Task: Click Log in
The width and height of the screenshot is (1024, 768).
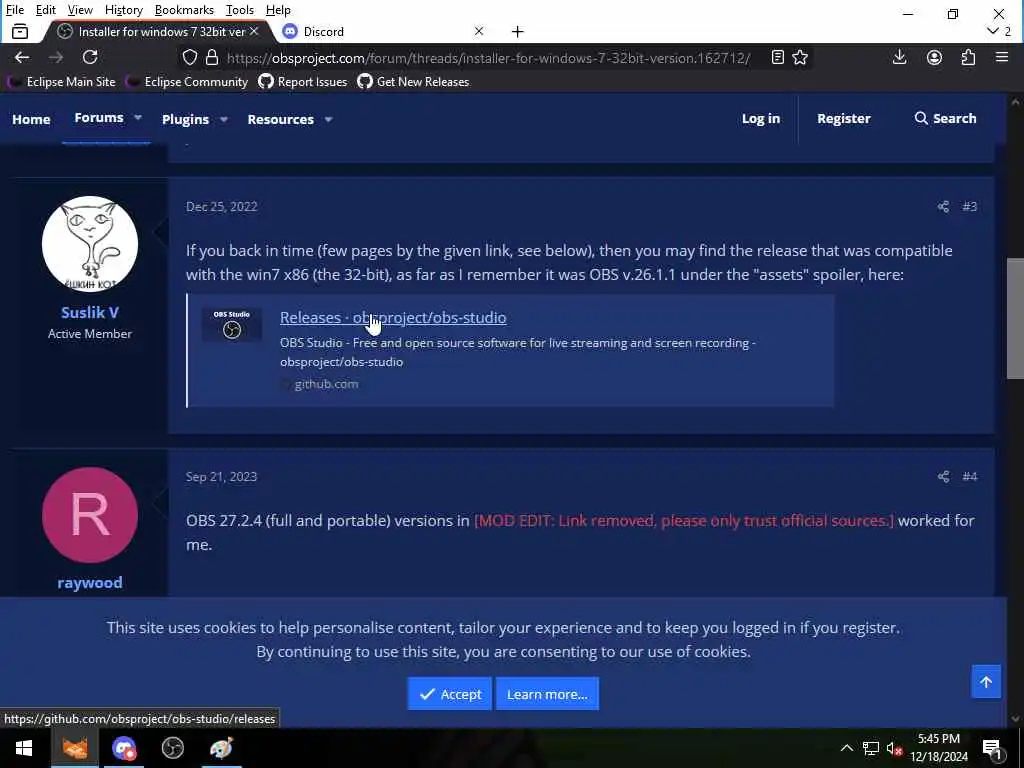Action: tap(761, 118)
